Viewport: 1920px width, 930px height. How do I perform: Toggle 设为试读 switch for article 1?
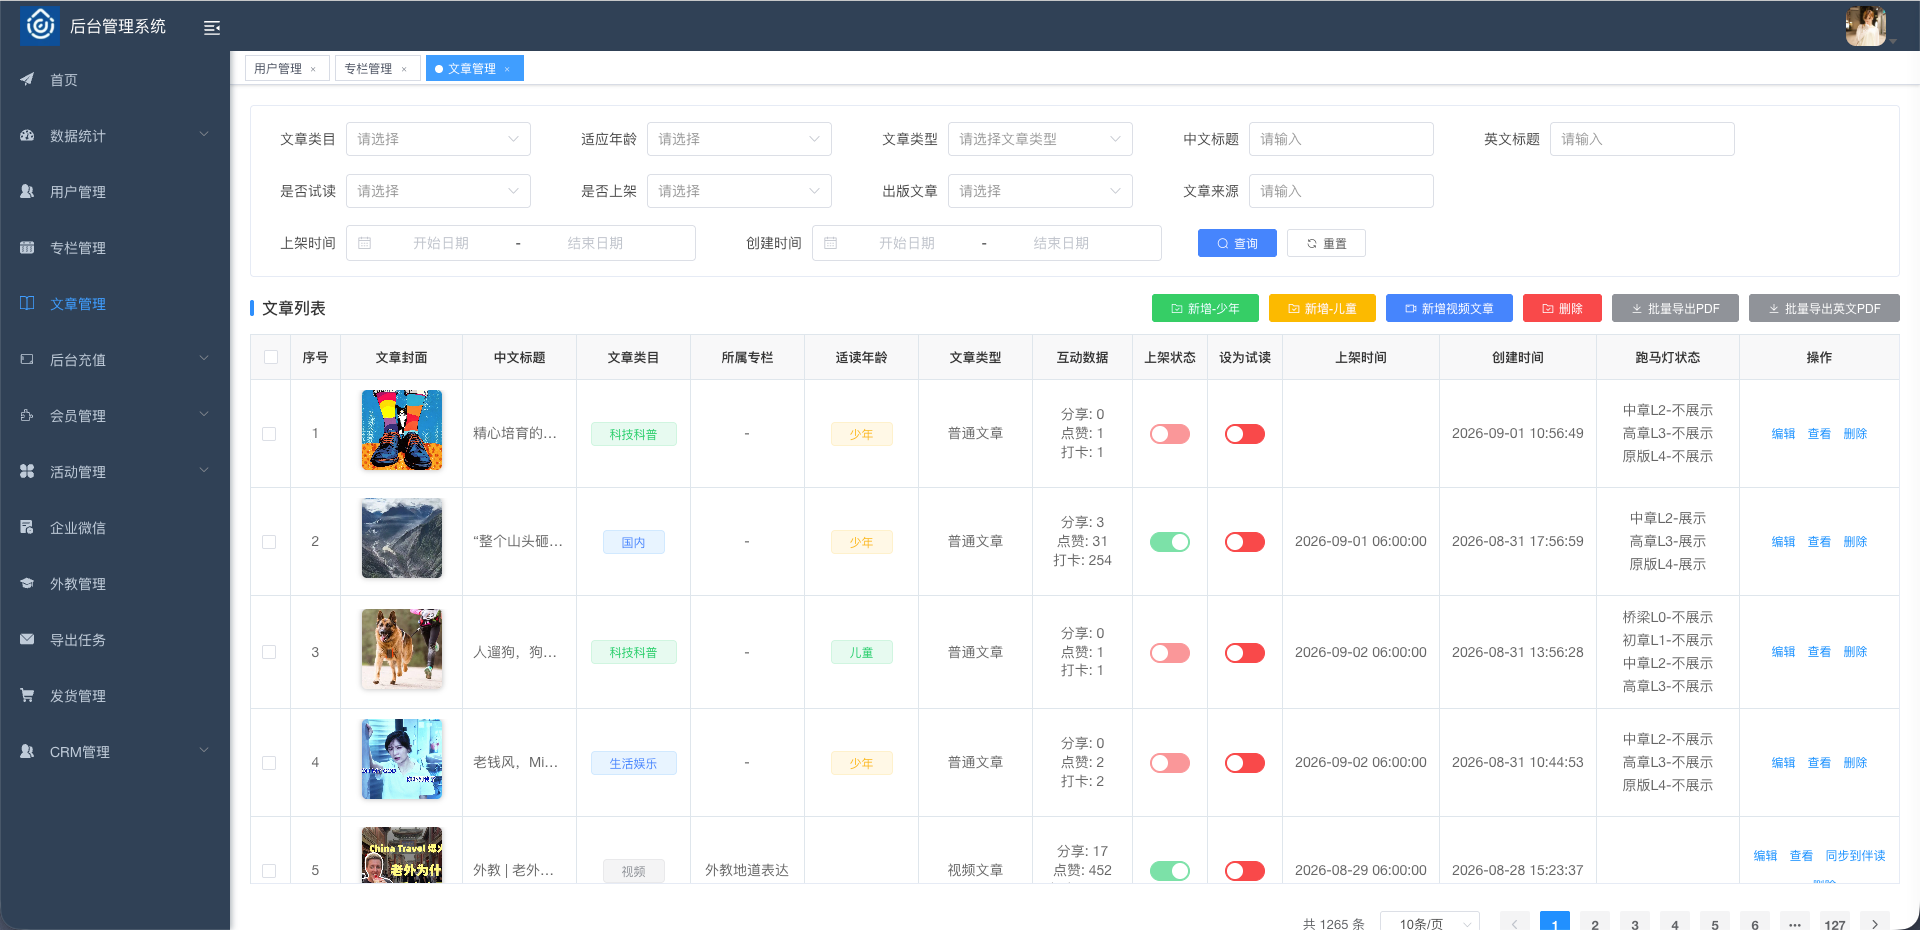[1245, 434]
